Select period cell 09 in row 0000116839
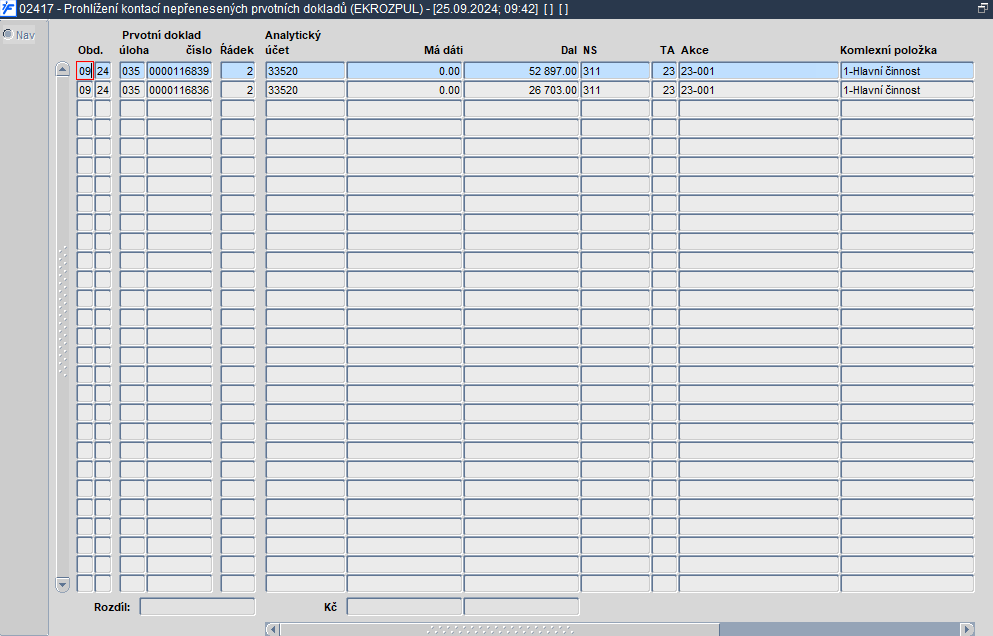 (x=85, y=71)
